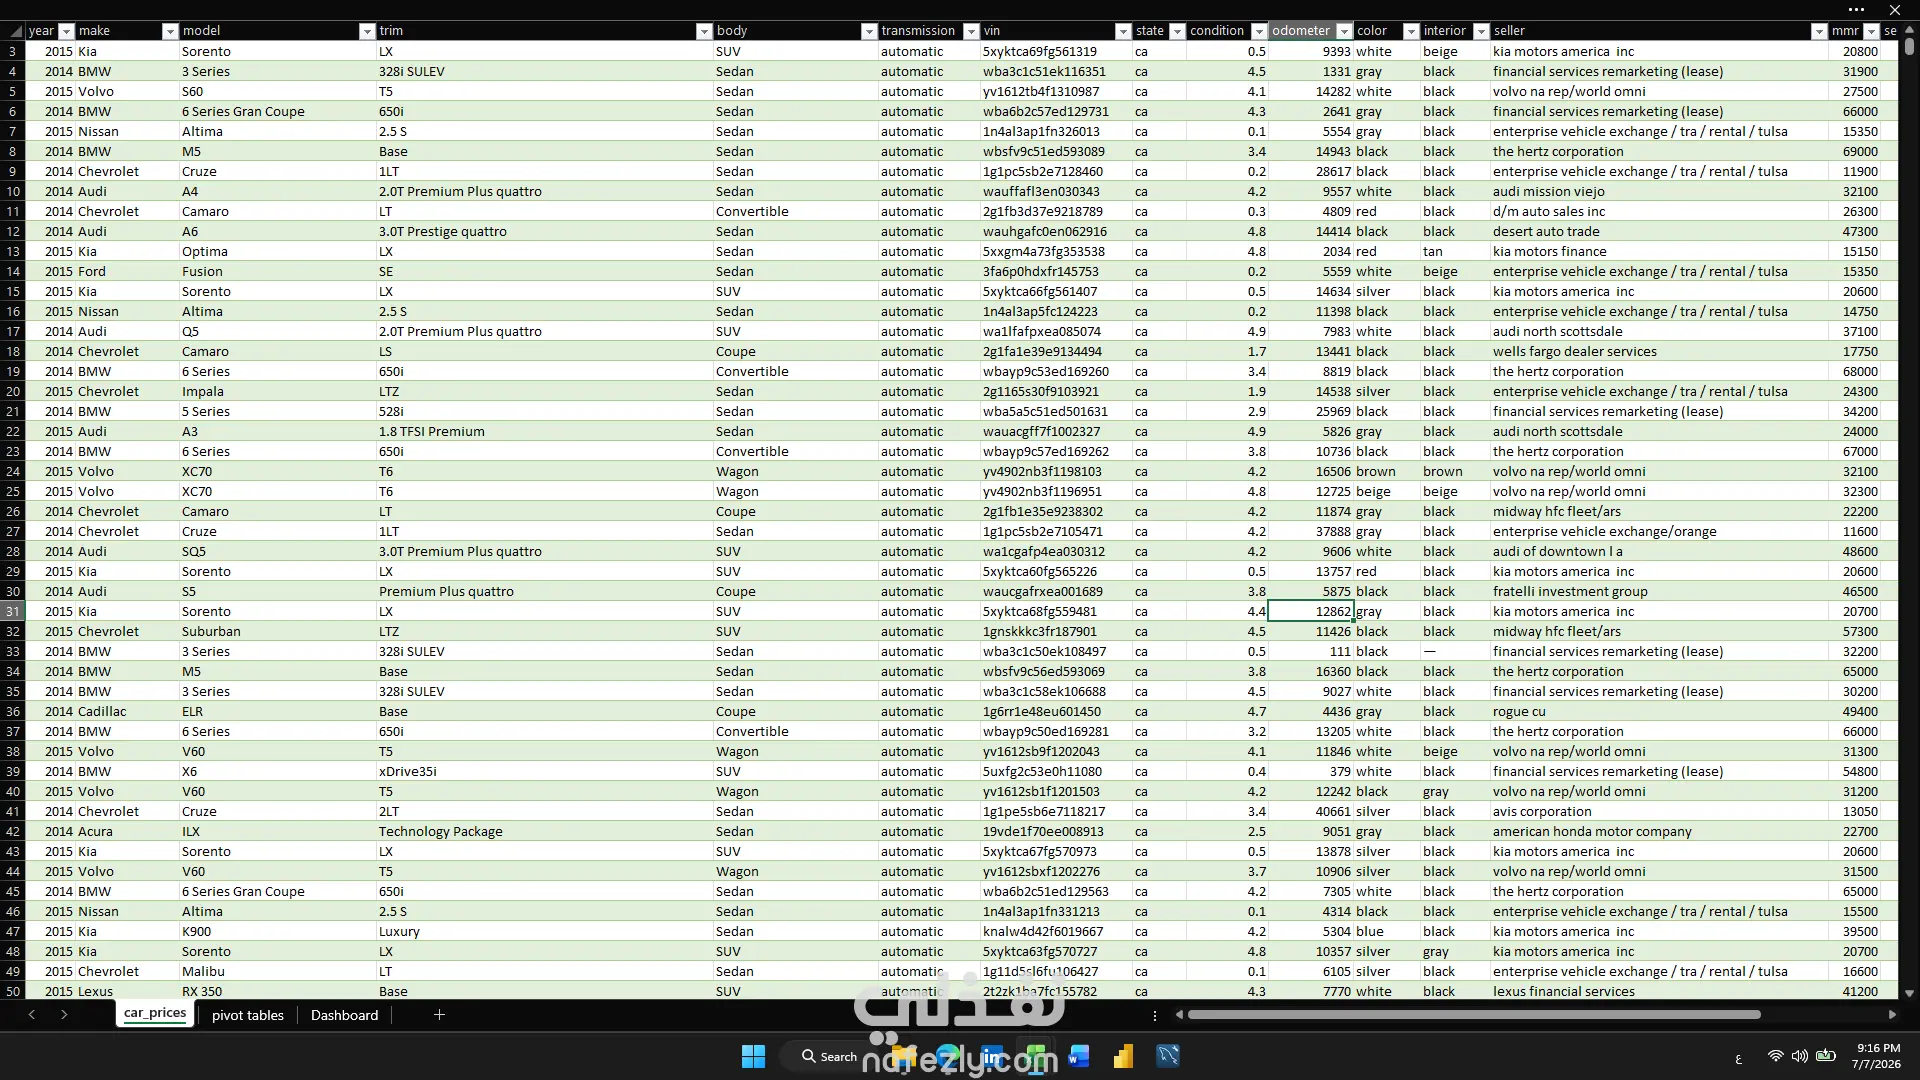Image resolution: width=1920 pixels, height=1080 pixels.
Task: Click the vertical scrollbar down arrow
Action: pyautogui.click(x=1909, y=993)
